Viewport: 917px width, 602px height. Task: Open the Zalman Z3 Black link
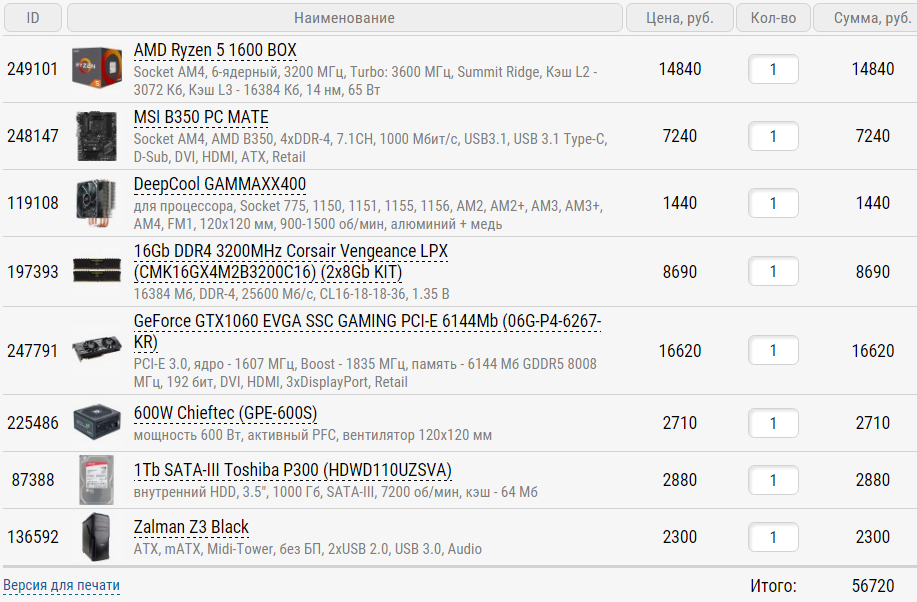coord(191,527)
